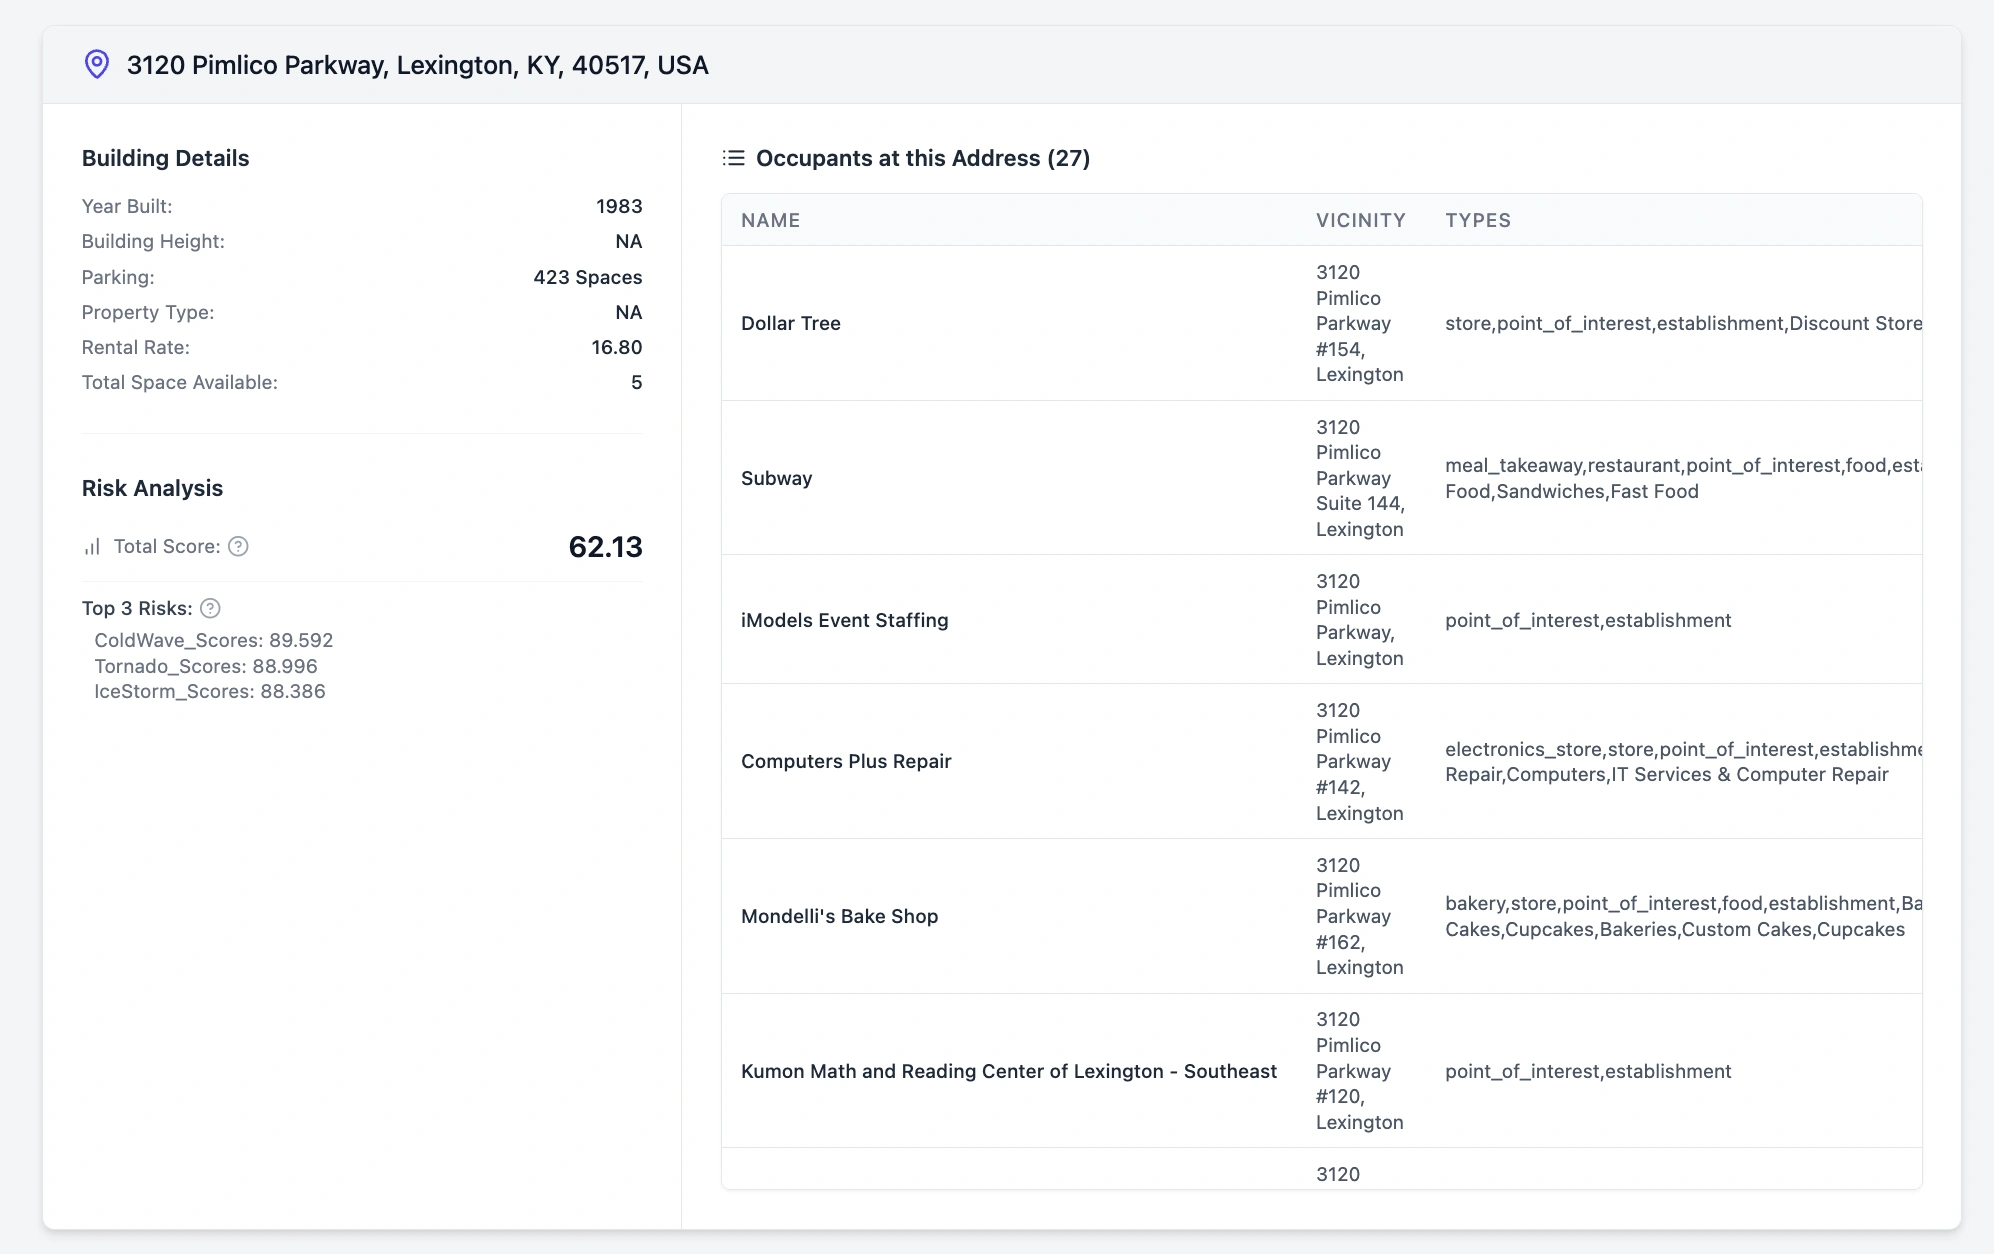Click the Parking value 423 Spaces
Viewport: 1994px width, 1254px height.
[588, 277]
